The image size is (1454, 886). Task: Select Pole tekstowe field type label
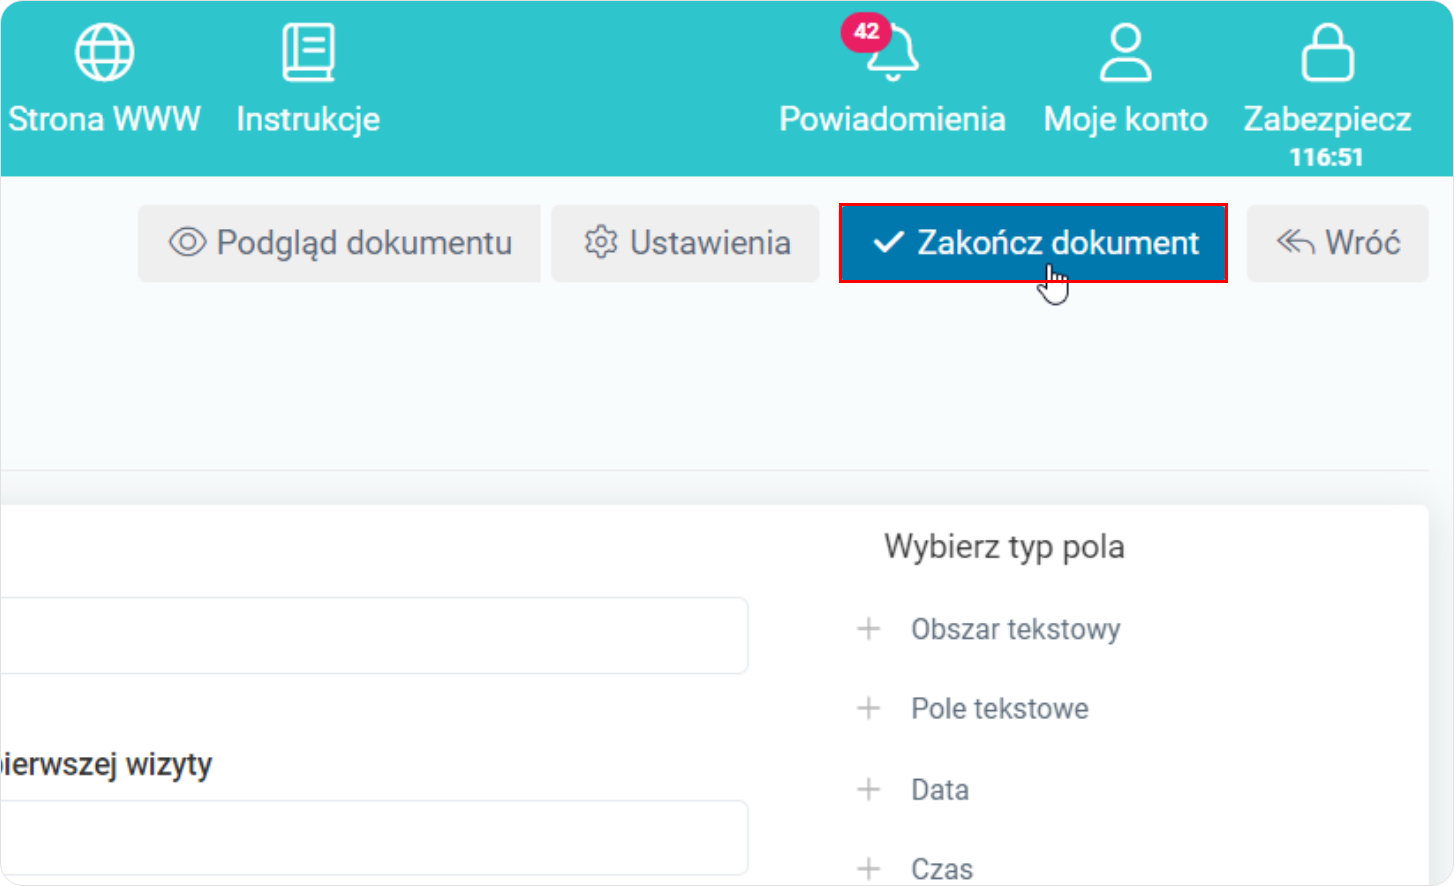tap(999, 709)
